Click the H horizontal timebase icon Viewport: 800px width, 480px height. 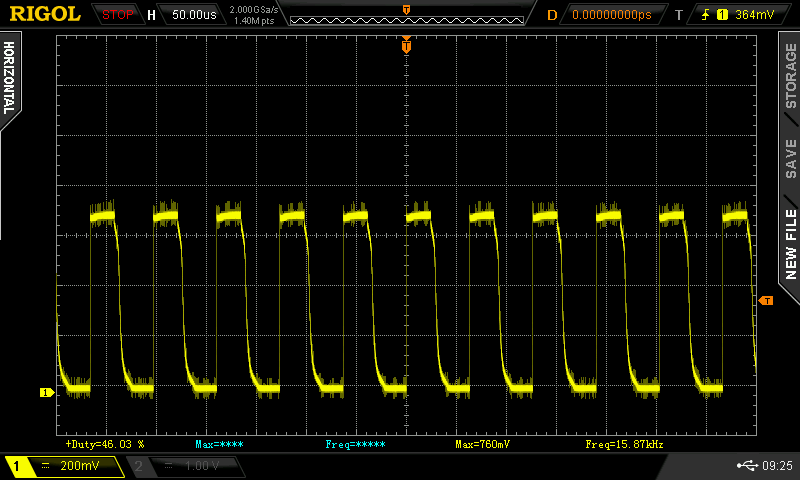[151, 15]
